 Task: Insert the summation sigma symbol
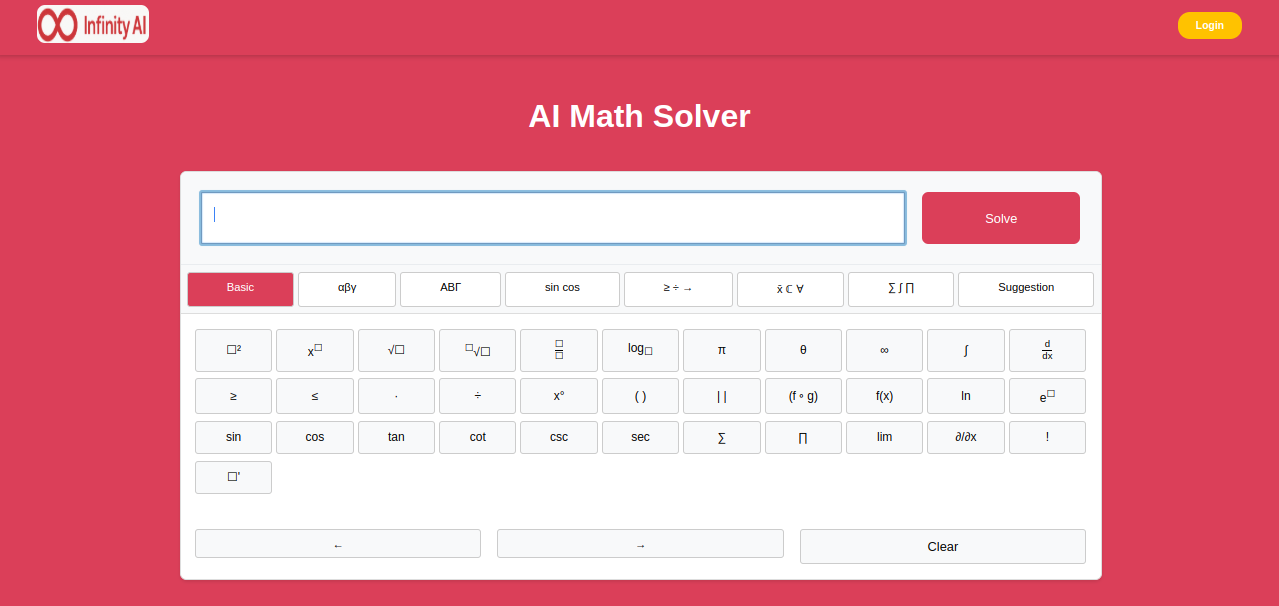tap(721, 437)
